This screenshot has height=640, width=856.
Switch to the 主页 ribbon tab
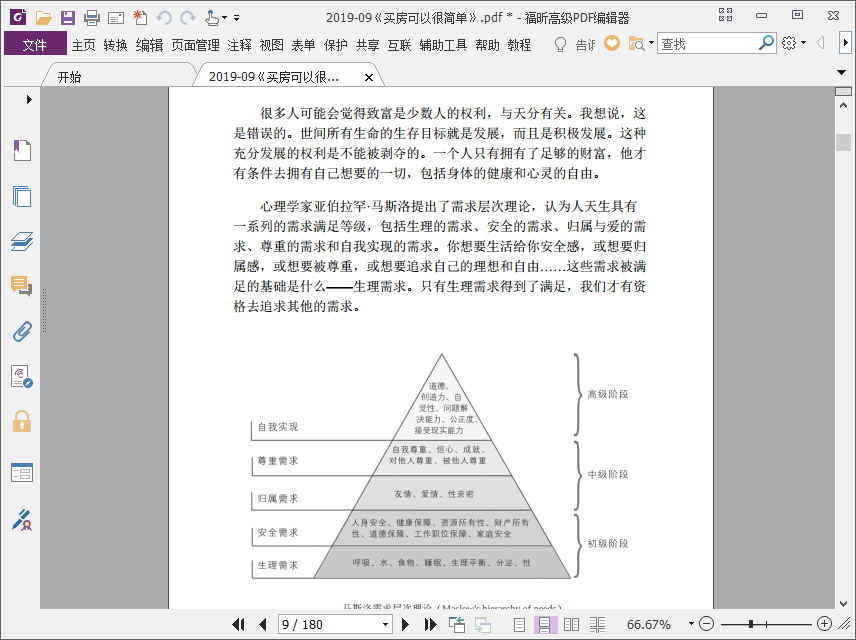coord(84,45)
